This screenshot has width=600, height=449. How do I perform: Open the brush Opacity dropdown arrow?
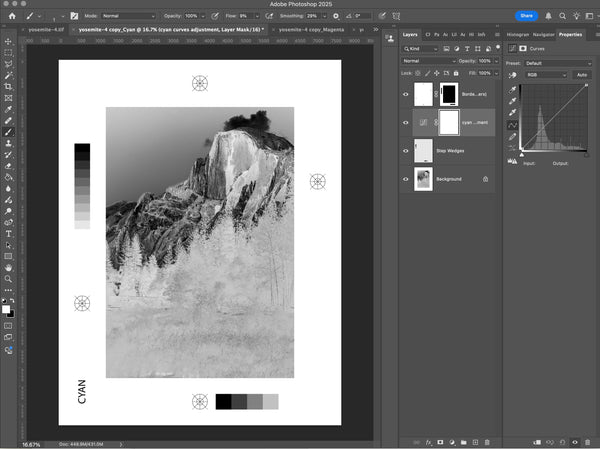[x=203, y=16]
